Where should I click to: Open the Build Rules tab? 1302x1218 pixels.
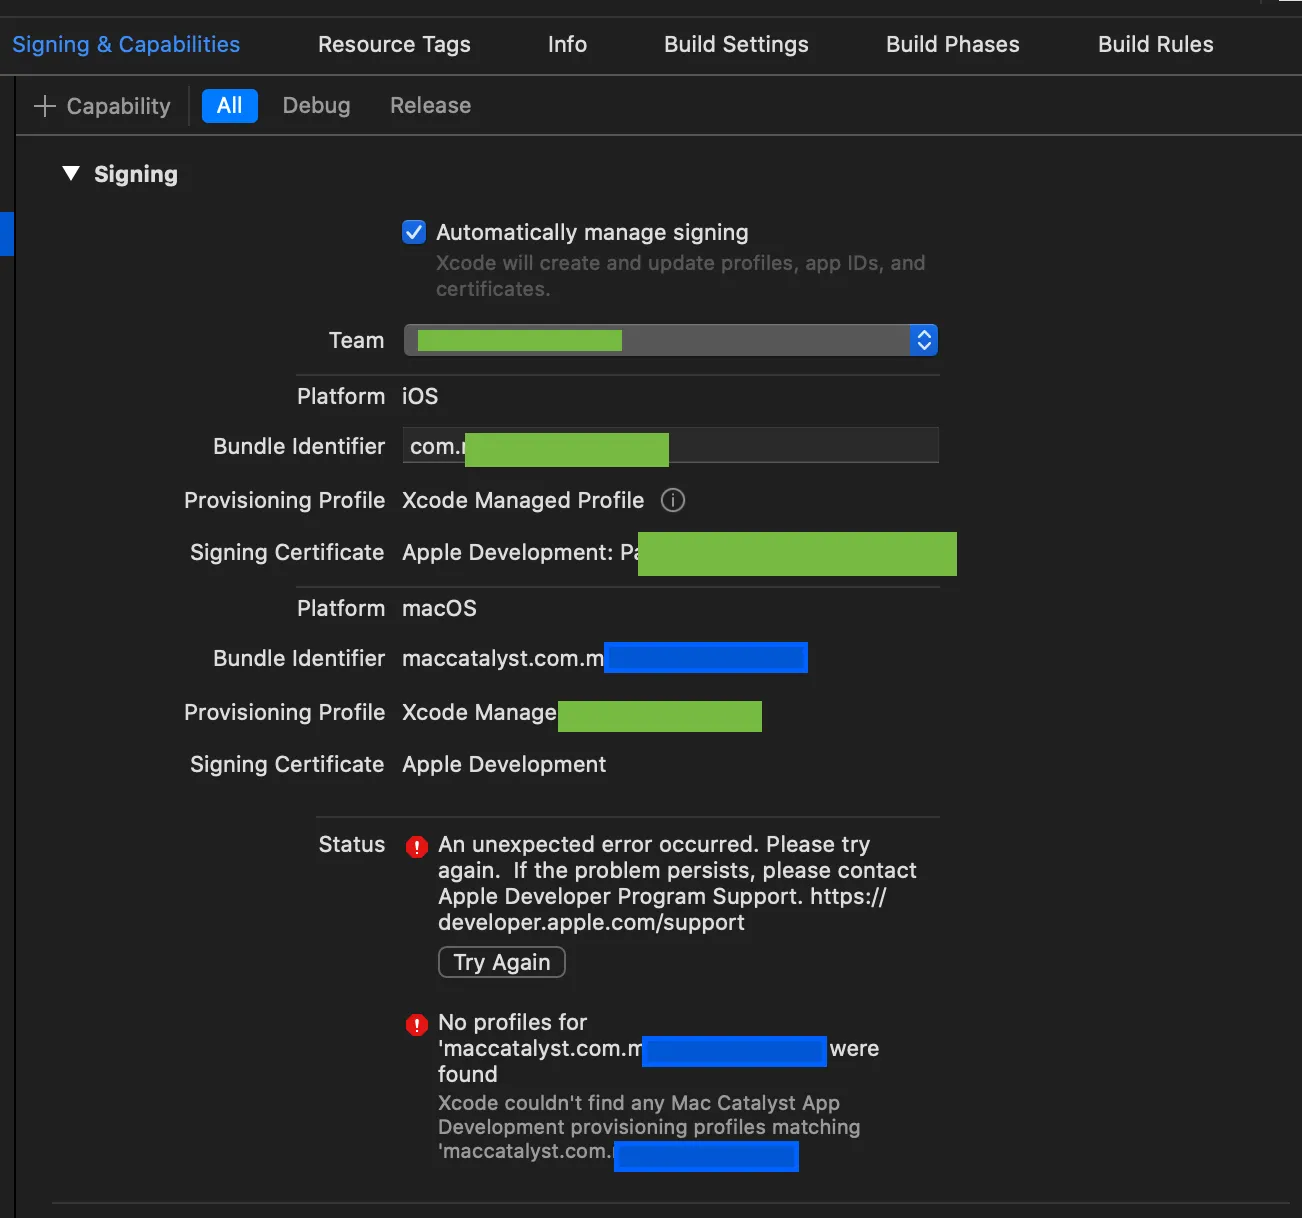click(x=1155, y=45)
